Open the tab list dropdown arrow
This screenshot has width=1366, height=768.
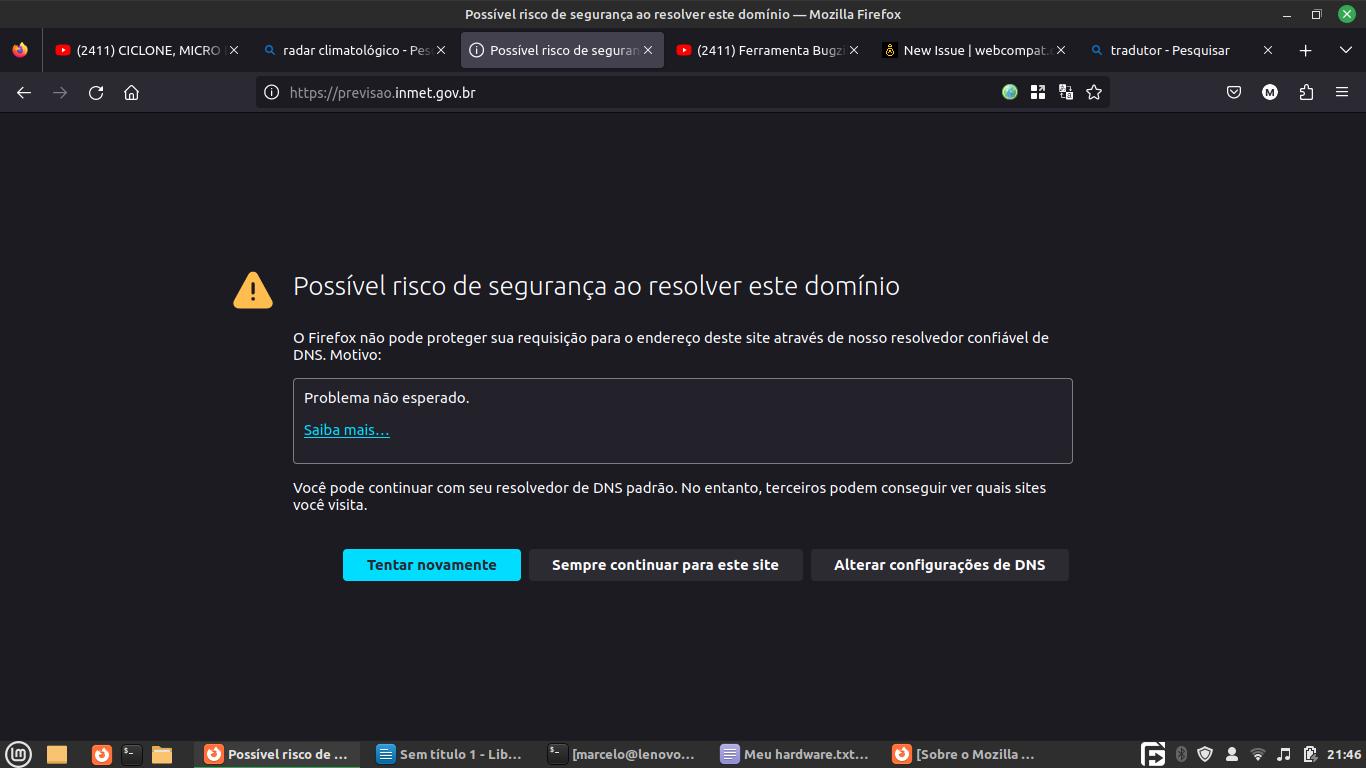click(x=1344, y=49)
